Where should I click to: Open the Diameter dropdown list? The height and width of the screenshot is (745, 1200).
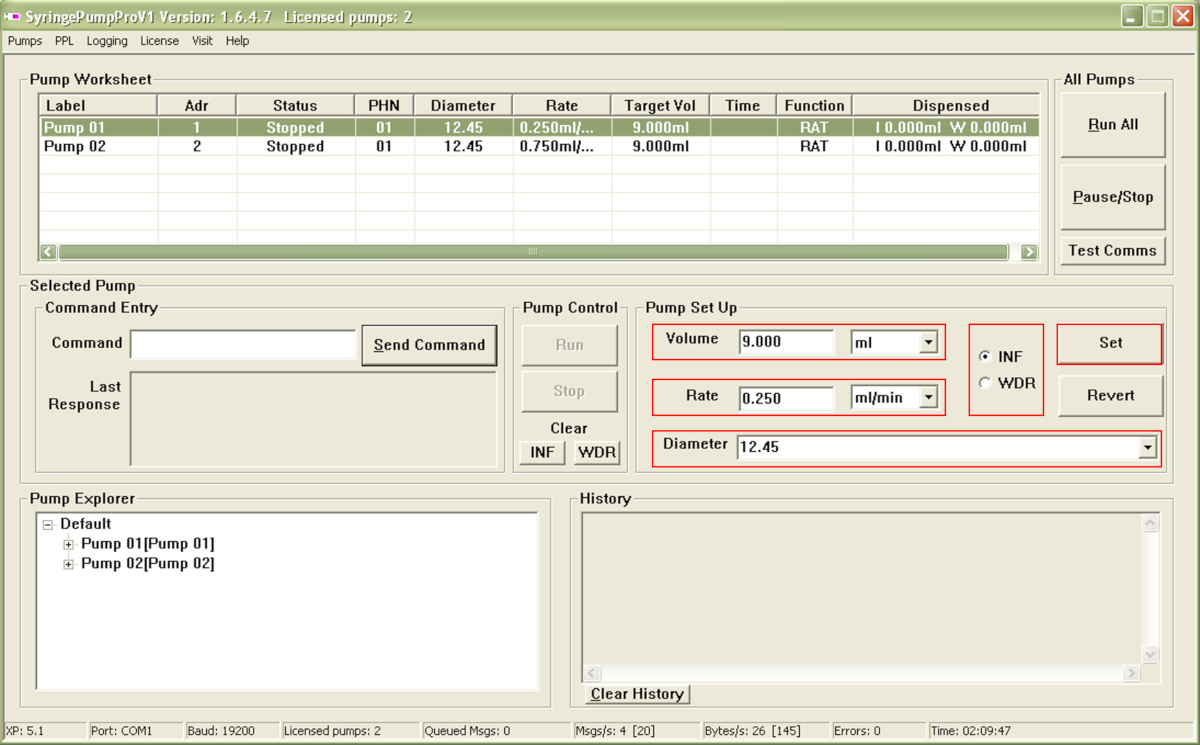point(1147,448)
